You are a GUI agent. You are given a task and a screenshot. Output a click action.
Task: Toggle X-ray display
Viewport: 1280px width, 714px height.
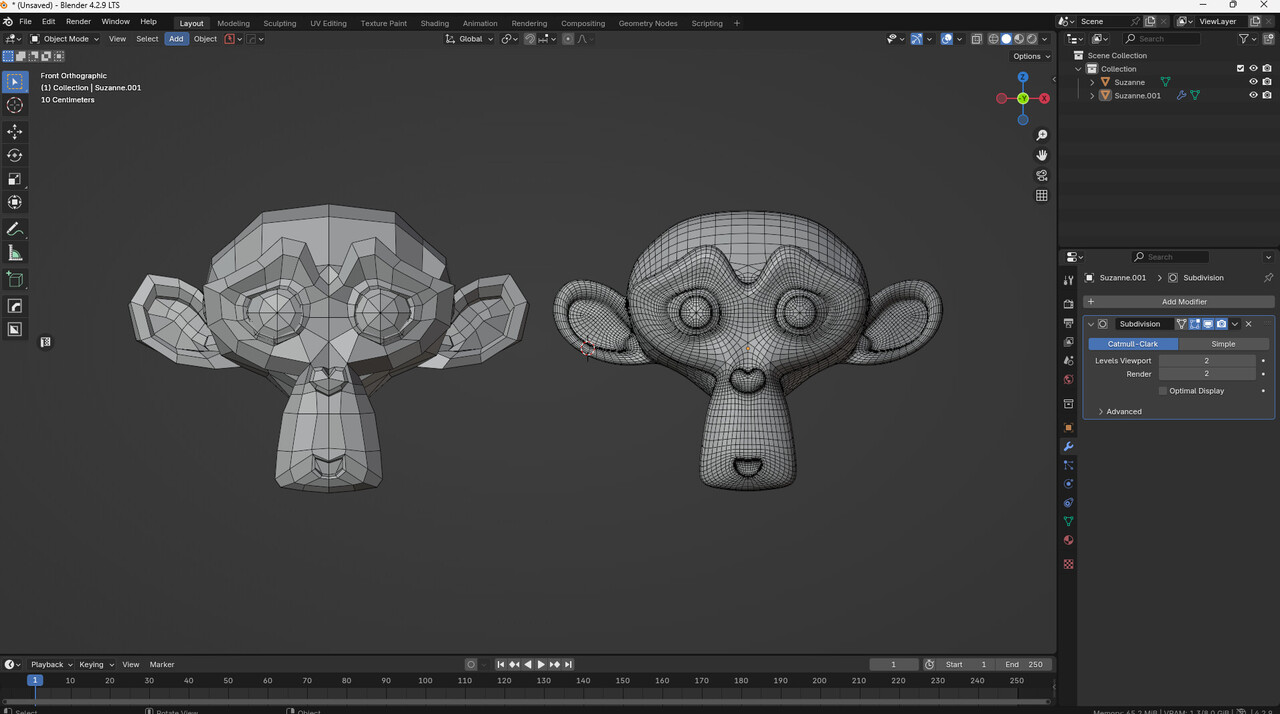pyautogui.click(x=977, y=39)
